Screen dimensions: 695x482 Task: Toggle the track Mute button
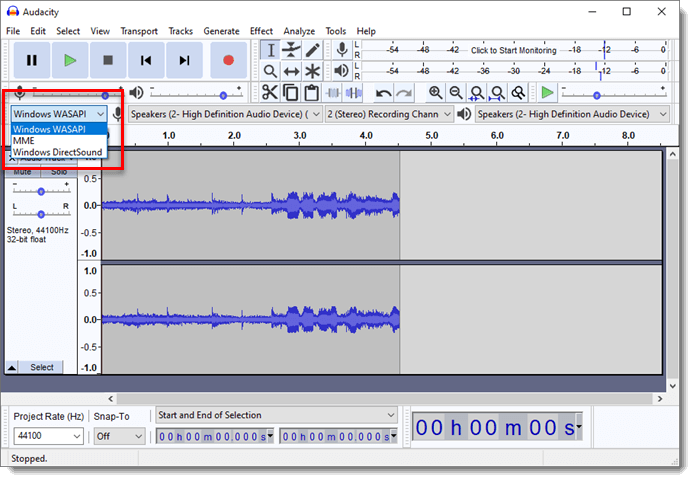[x=23, y=172]
